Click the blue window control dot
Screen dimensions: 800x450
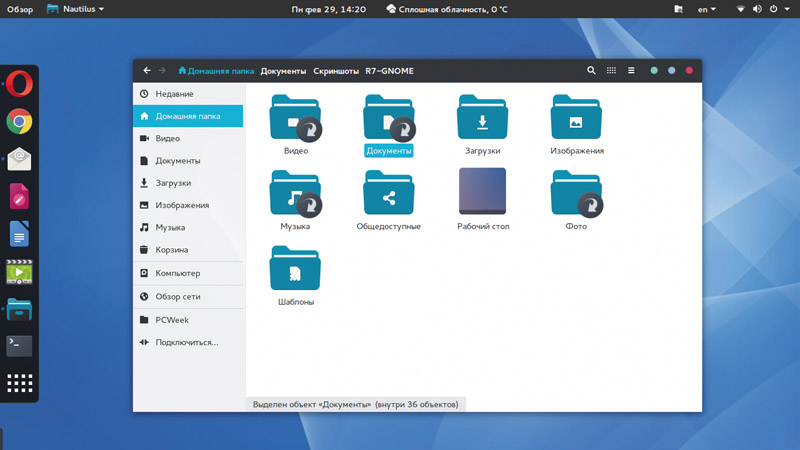point(671,70)
